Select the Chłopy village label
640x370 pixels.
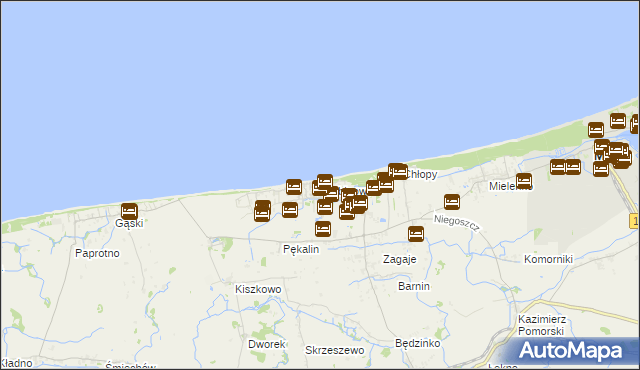tap(422, 174)
